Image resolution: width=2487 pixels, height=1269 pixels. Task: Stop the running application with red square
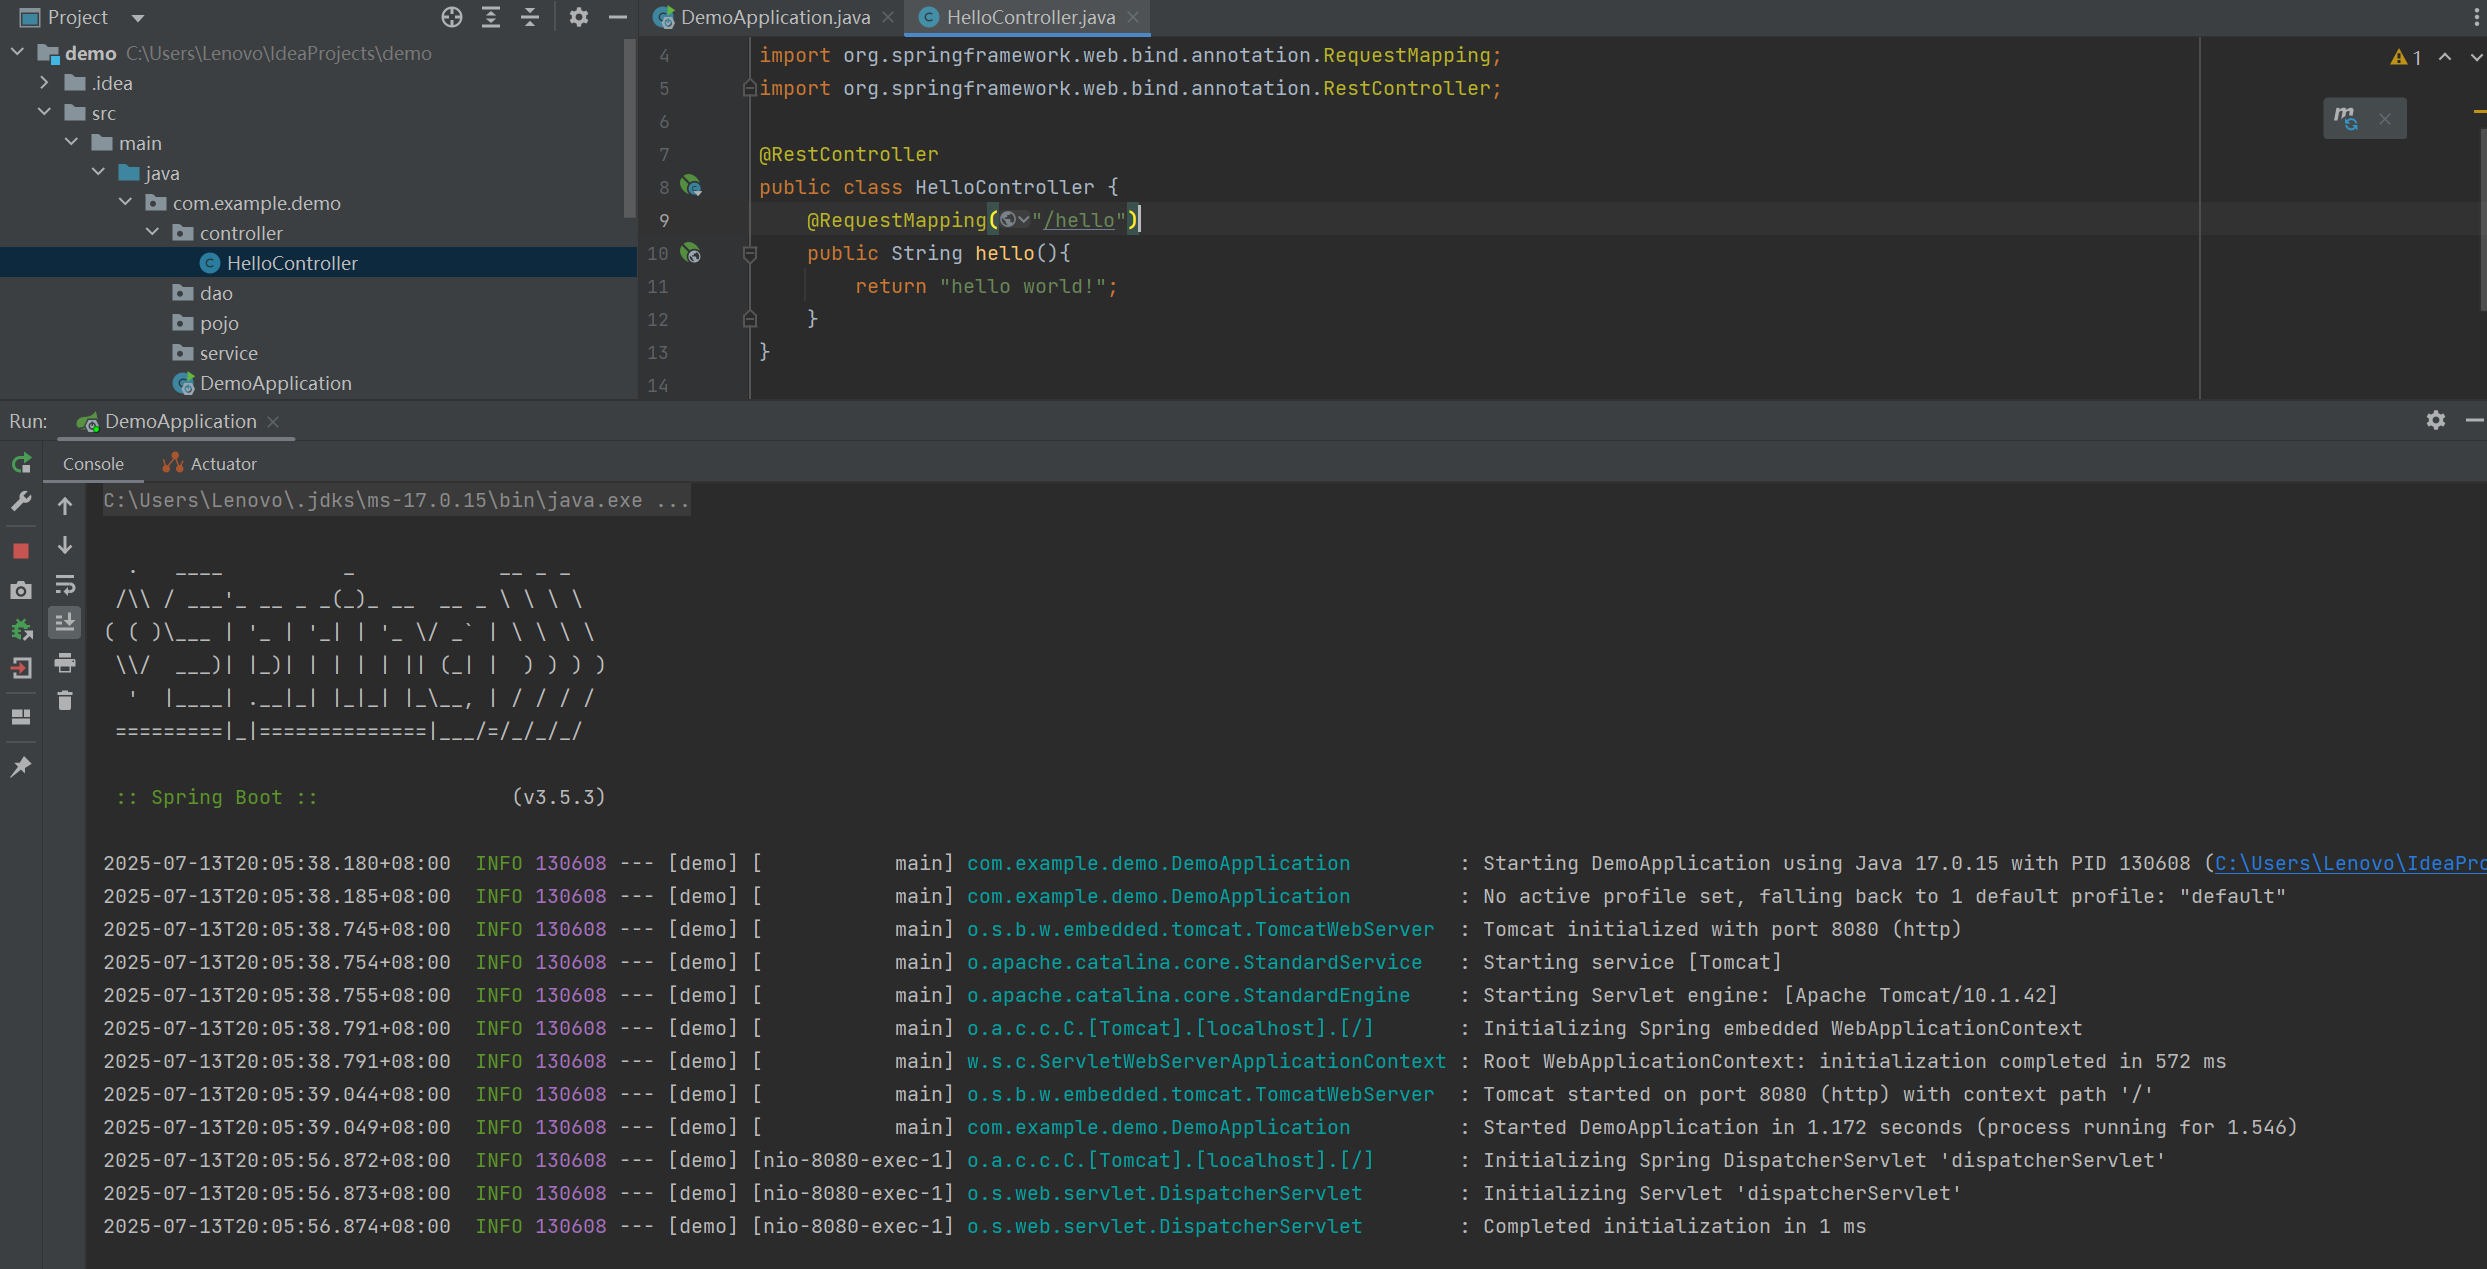[21, 551]
